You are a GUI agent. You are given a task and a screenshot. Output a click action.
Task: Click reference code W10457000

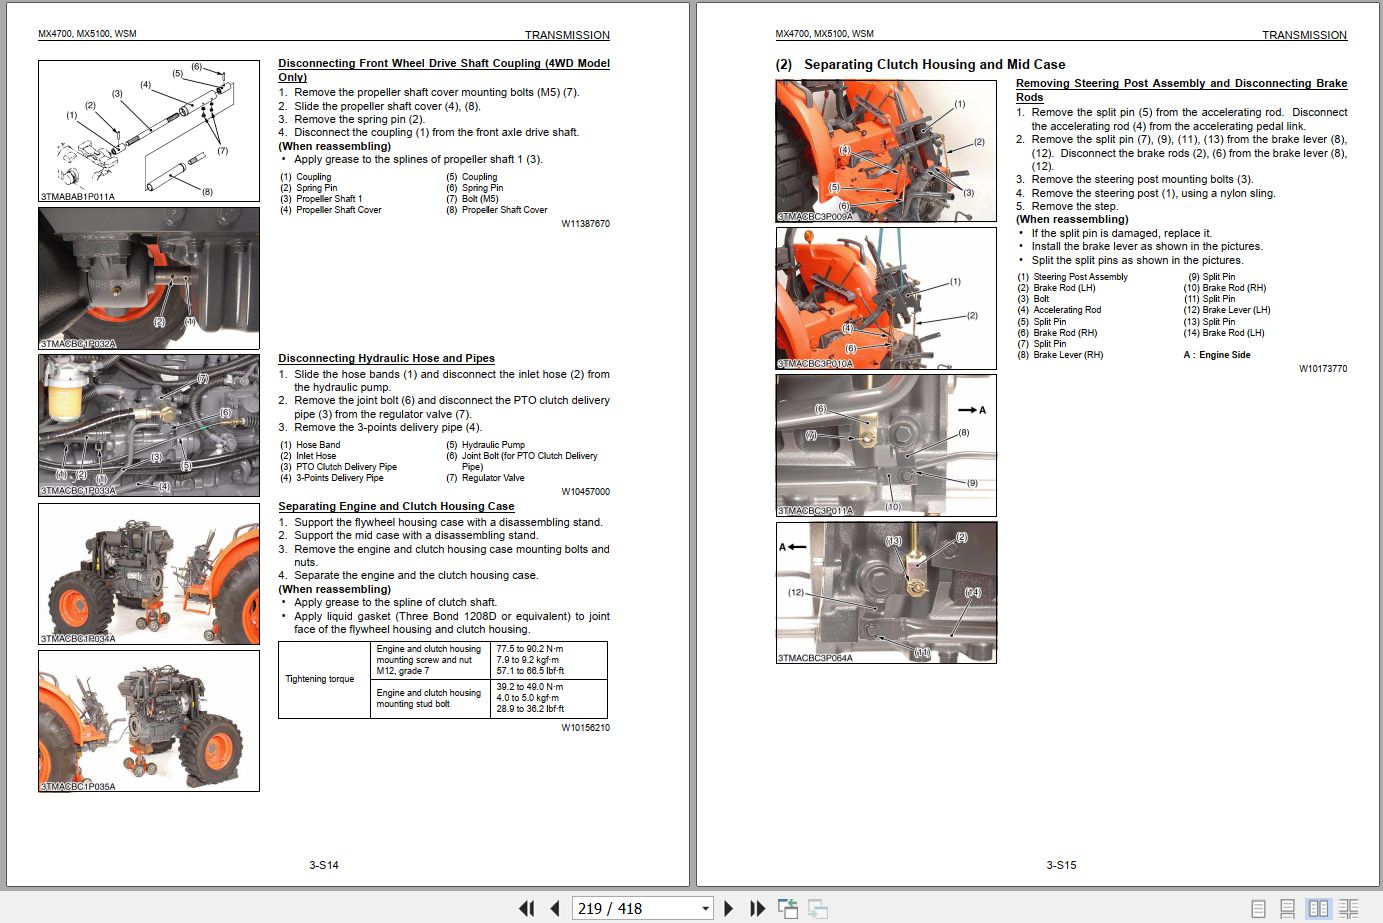pyautogui.click(x=585, y=492)
